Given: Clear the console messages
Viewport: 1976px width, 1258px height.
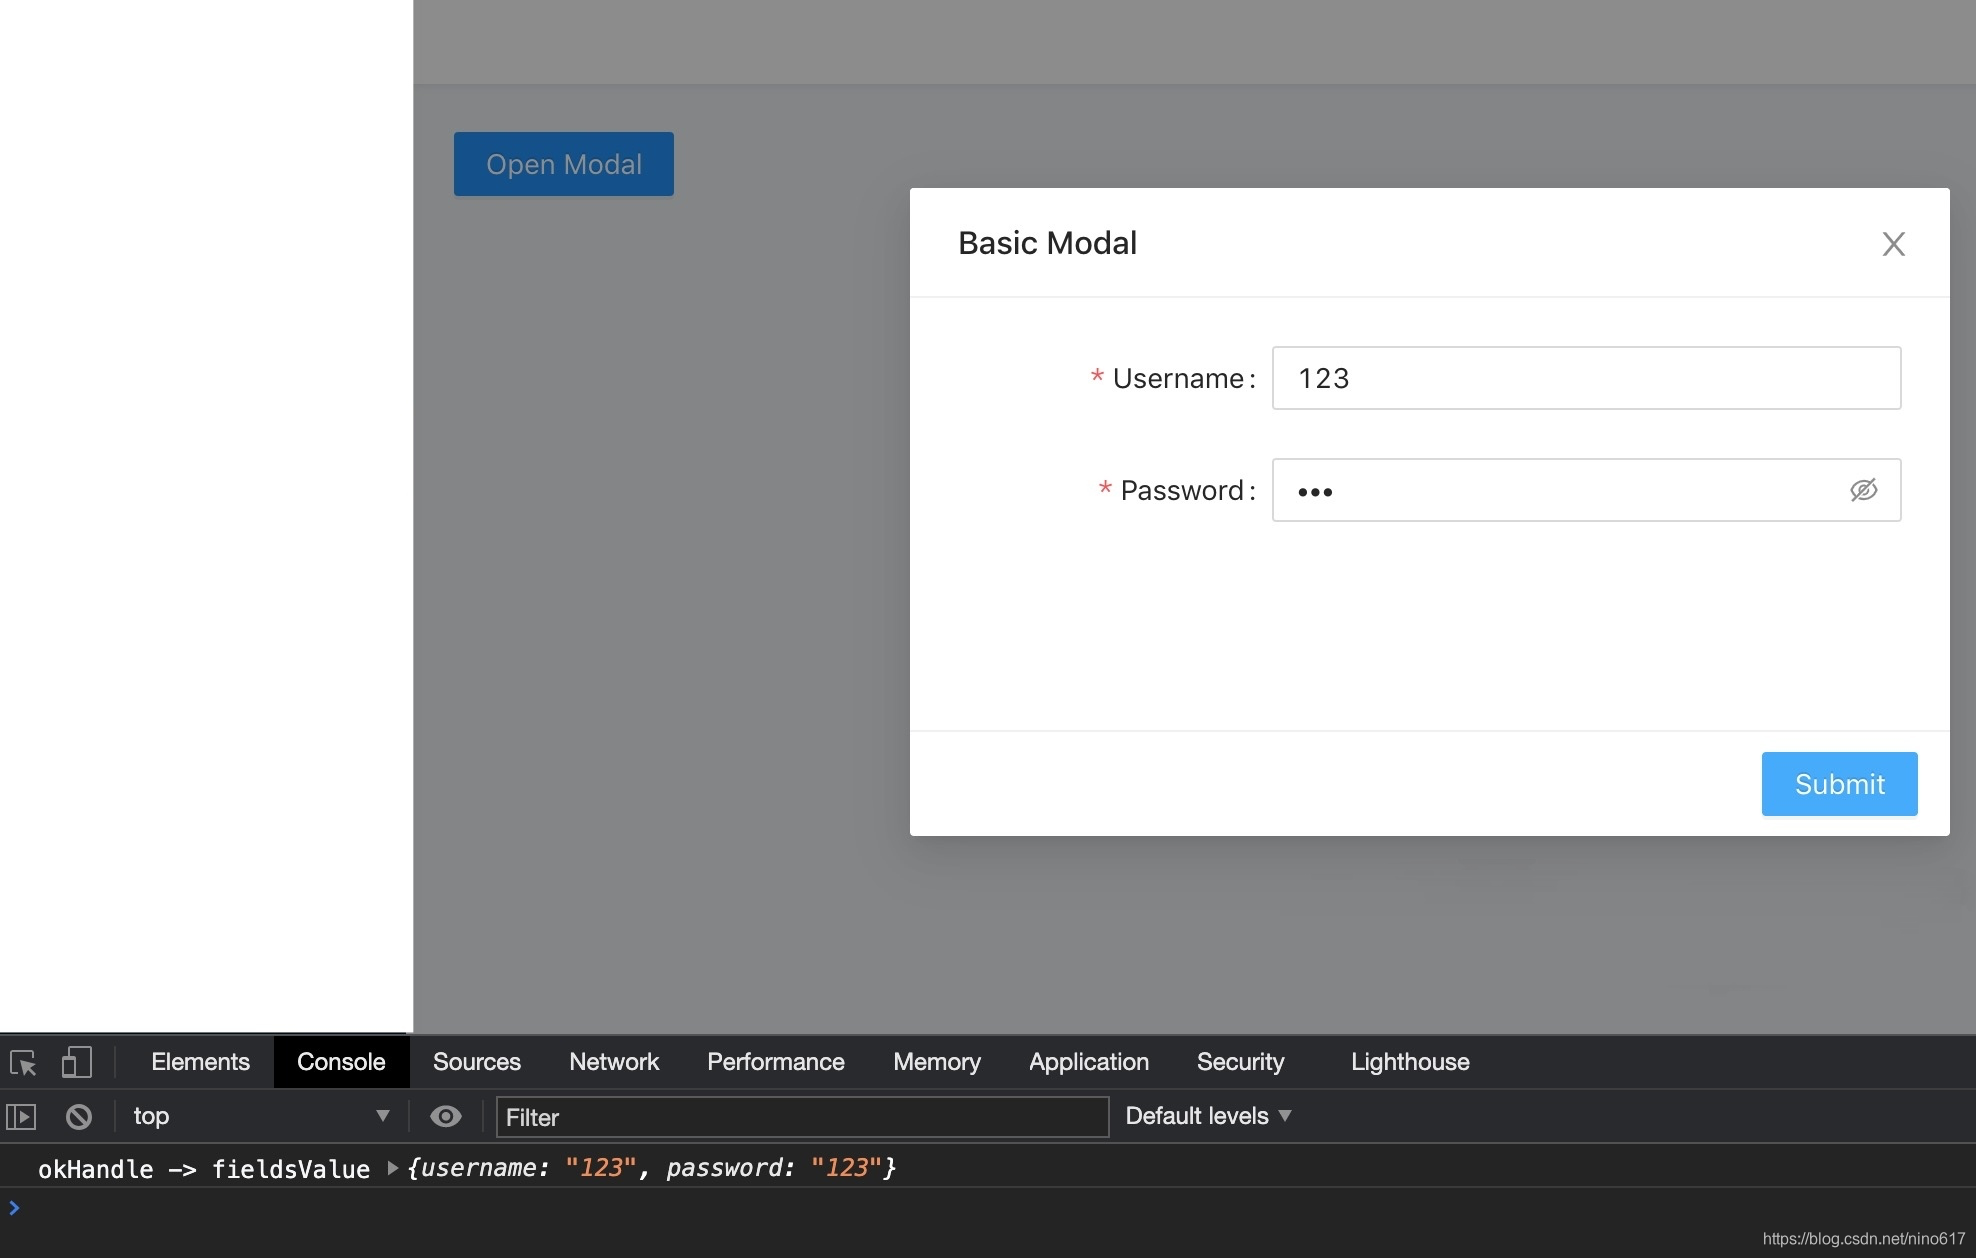Looking at the screenshot, I should point(78,1116).
